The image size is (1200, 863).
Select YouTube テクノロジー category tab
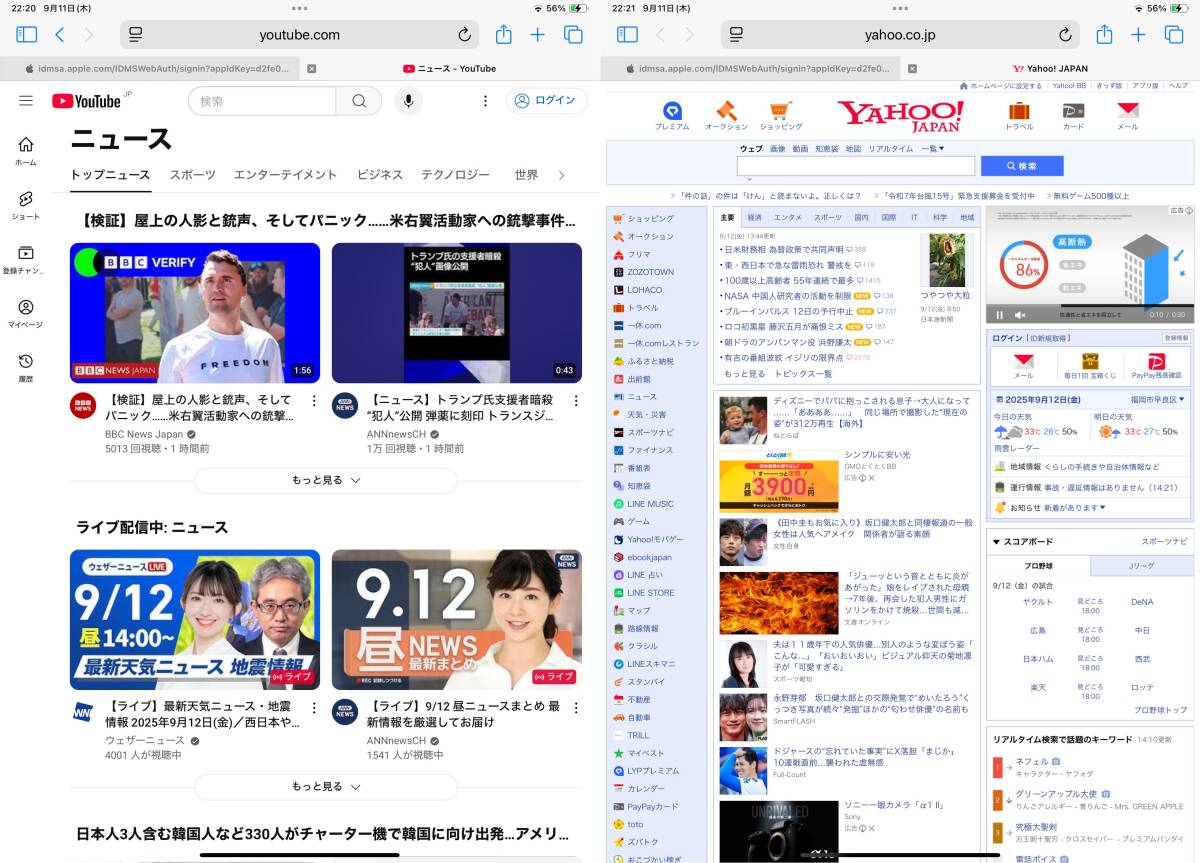pos(455,175)
